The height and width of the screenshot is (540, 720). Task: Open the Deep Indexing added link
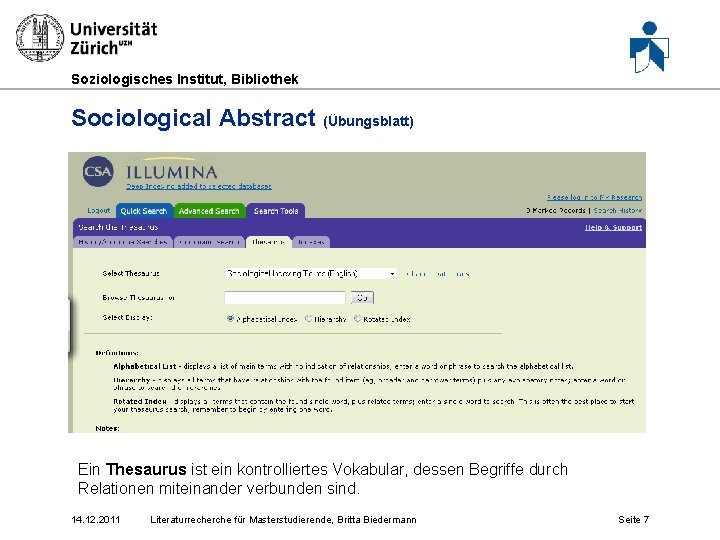click(x=199, y=186)
